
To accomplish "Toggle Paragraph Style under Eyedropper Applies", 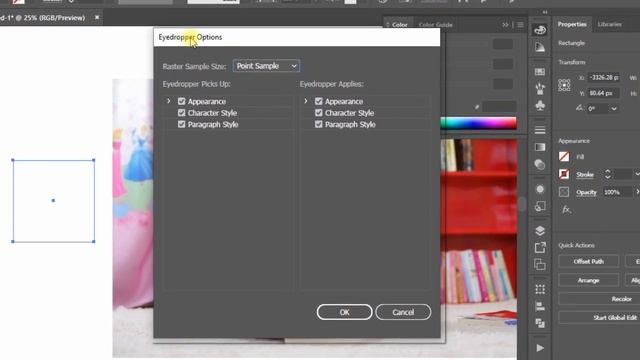I will (319, 124).
